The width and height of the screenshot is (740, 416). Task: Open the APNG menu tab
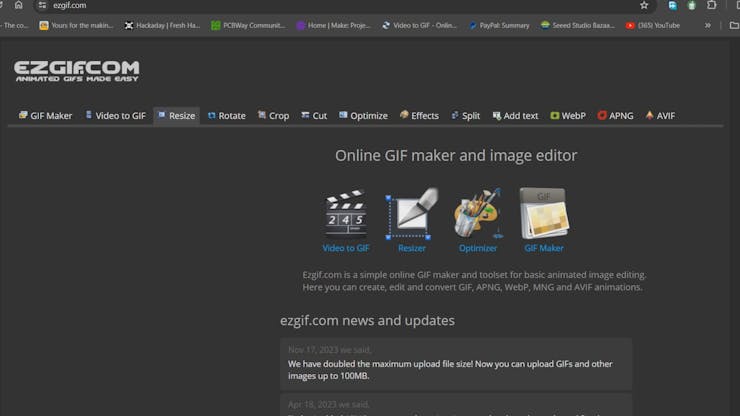point(615,116)
